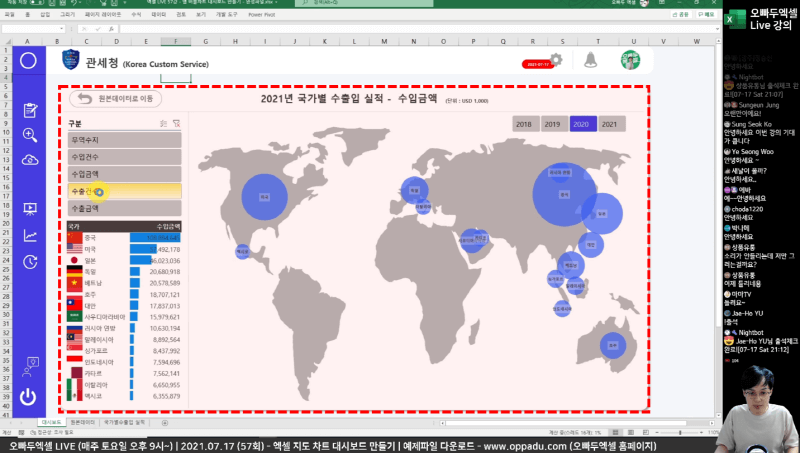Screen dimensions: 800x453
Task: Toggle multi-select on the 구분 slicer
Action: pyautogui.click(x=163, y=123)
